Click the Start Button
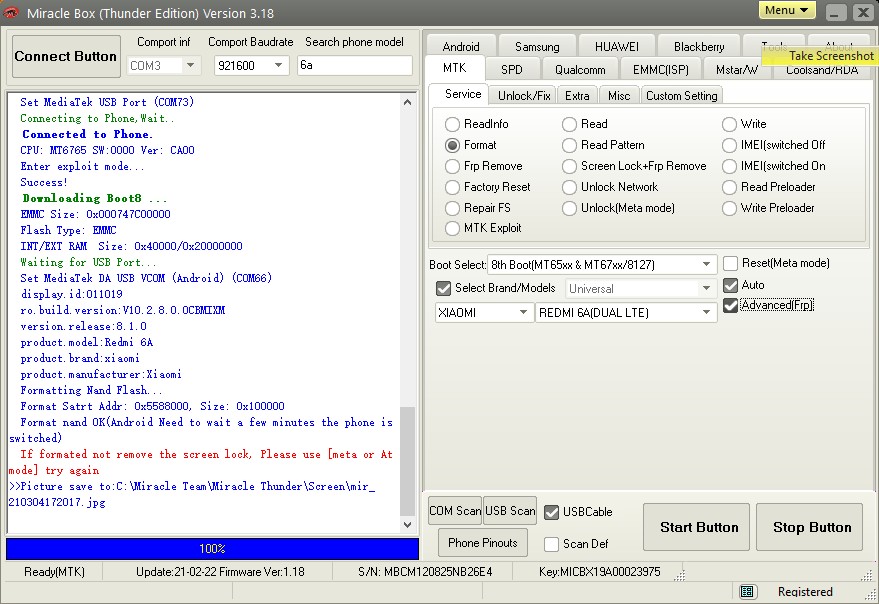879x604 pixels. tap(696, 527)
